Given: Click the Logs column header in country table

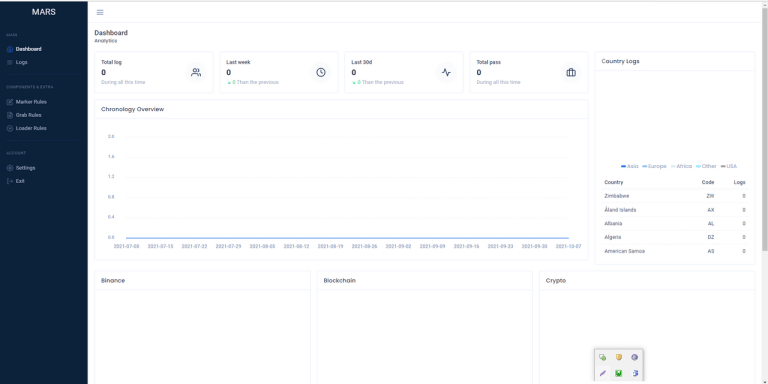Looking at the screenshot, I should (x=740, y=182).
